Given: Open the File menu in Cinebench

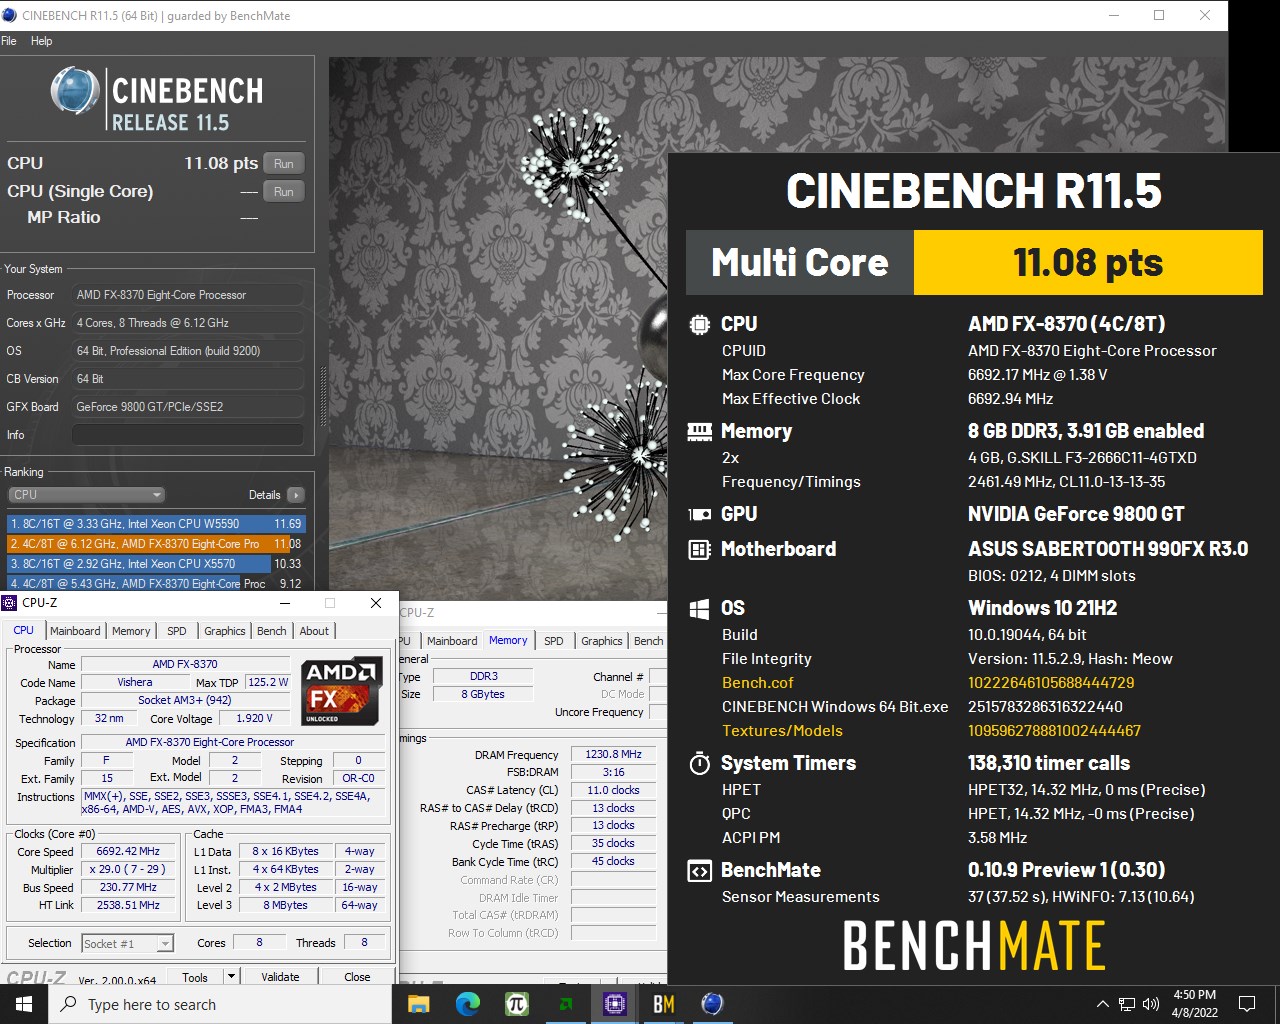Looking at the screenshot, I should tap(9, 41).
